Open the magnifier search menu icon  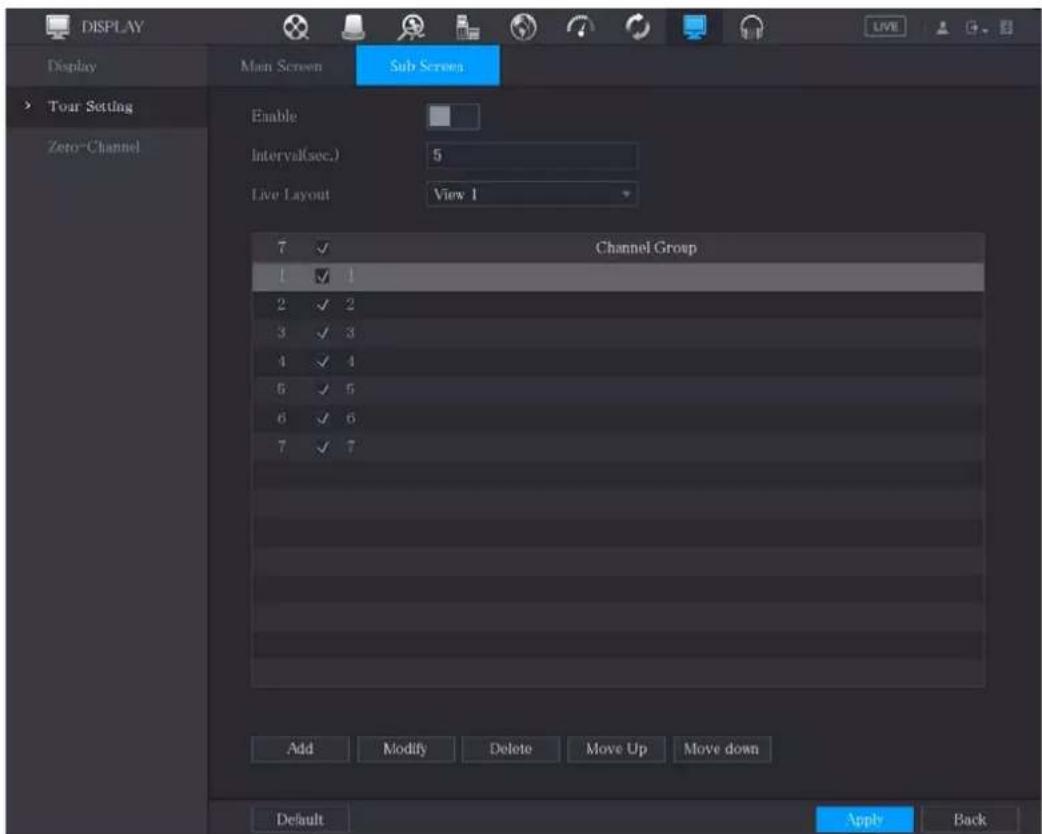coord(411,27)
